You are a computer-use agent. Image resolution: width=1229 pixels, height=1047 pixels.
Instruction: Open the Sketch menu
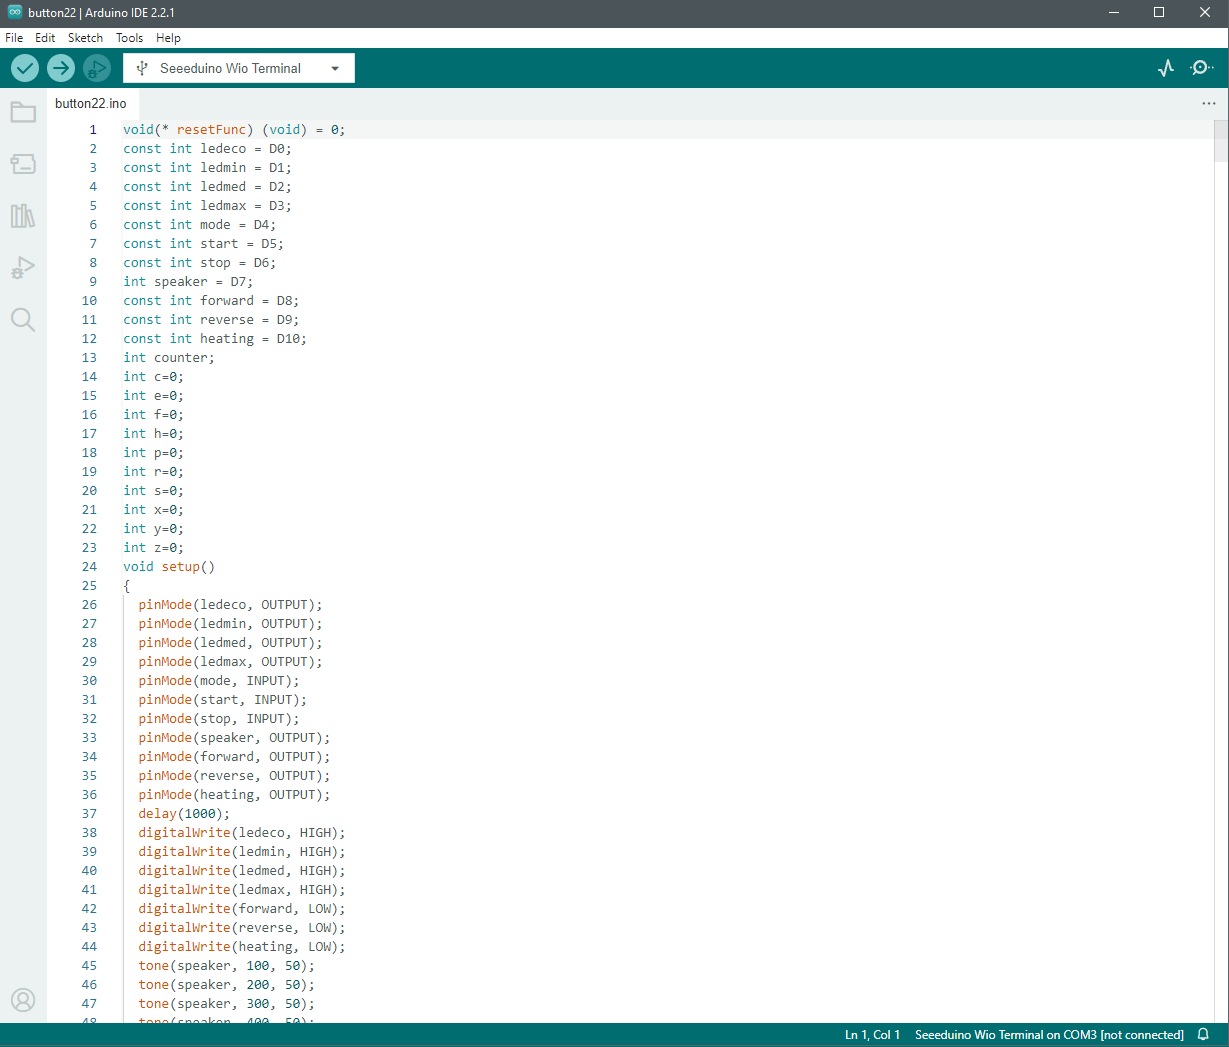[x=85, y=38]
